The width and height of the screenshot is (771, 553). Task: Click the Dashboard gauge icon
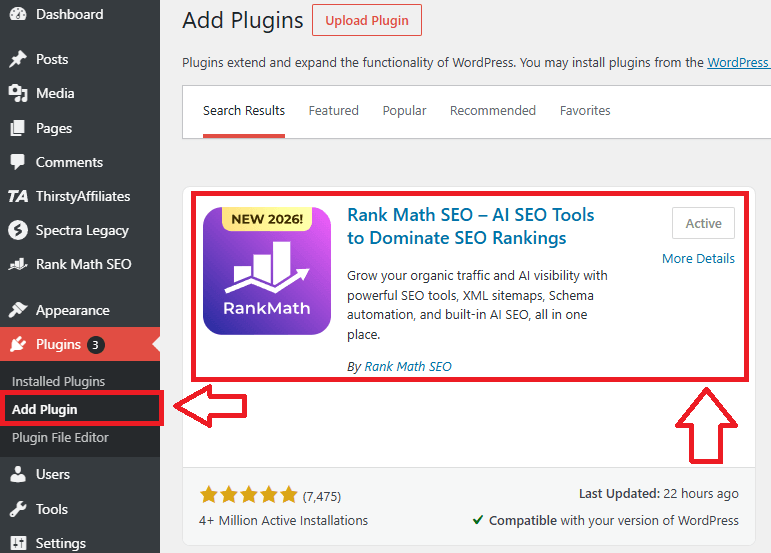click(18, 14)
